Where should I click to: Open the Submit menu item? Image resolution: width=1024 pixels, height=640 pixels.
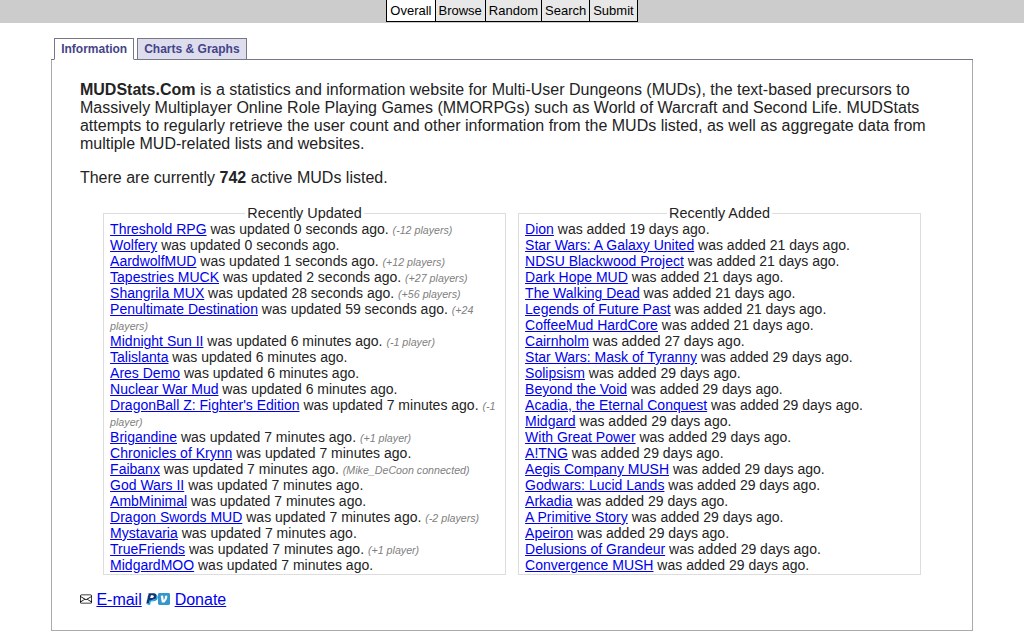coord(613,11)
